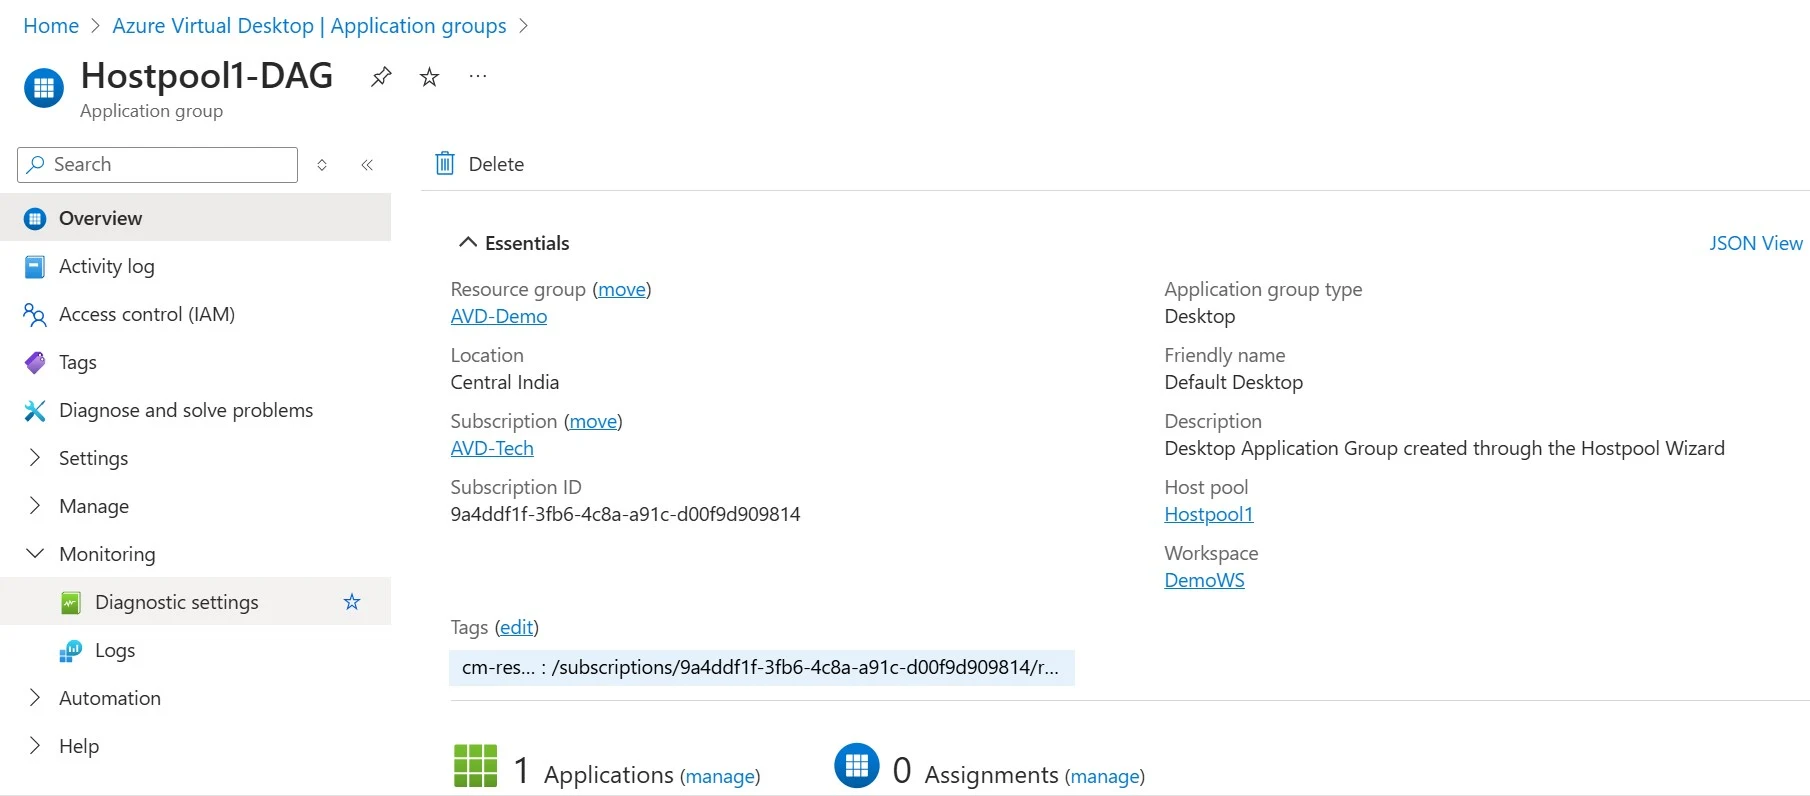This screenshot has height=796, width=1810.
Task: Click move link next to Subscription
Action: (593, 421)
